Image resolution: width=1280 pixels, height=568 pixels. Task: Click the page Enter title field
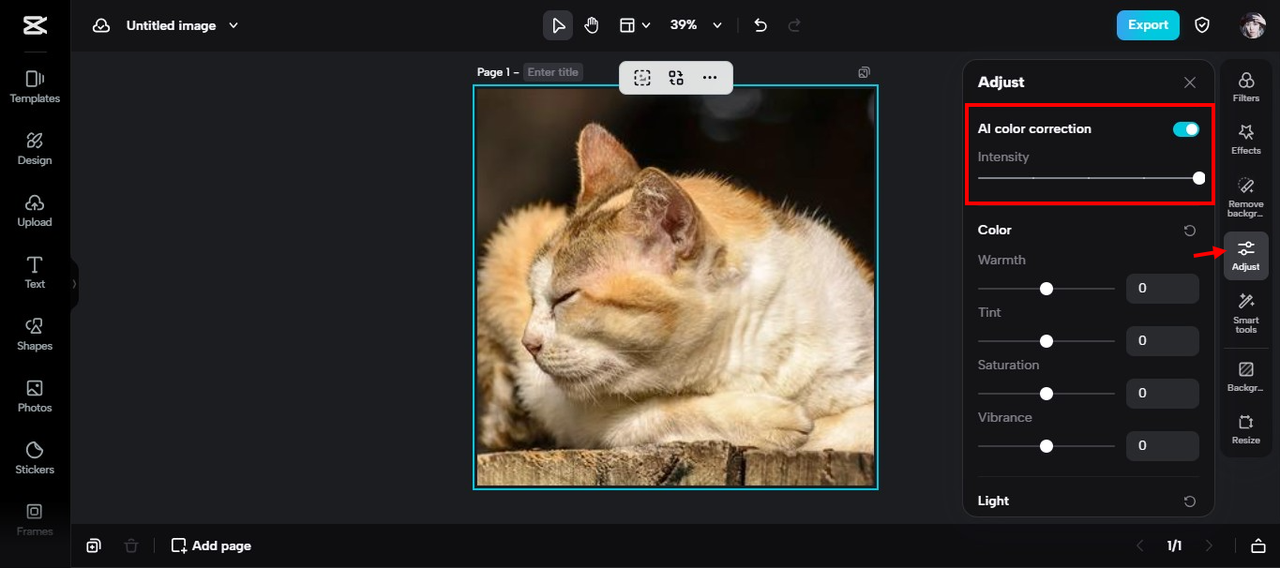tap(553, 72)
